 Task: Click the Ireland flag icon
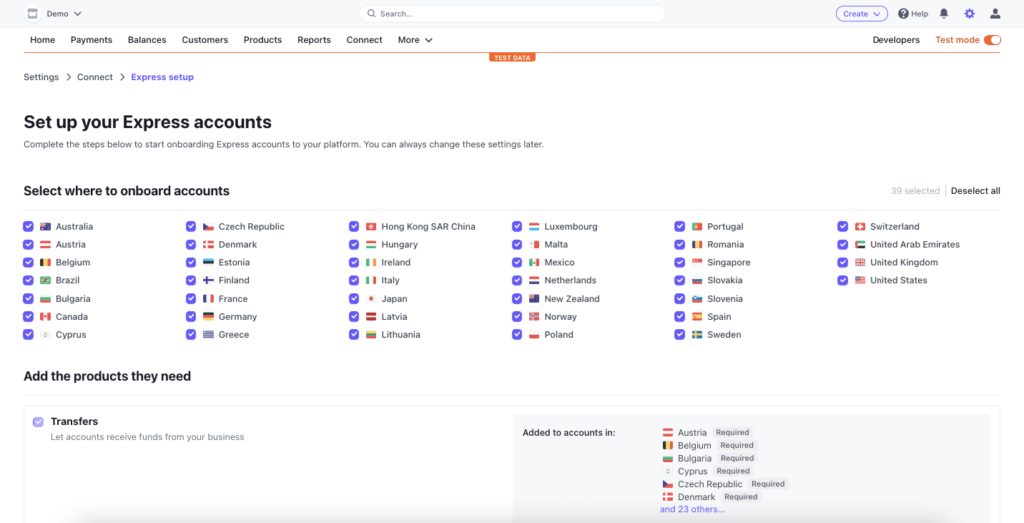coord(371,262)
